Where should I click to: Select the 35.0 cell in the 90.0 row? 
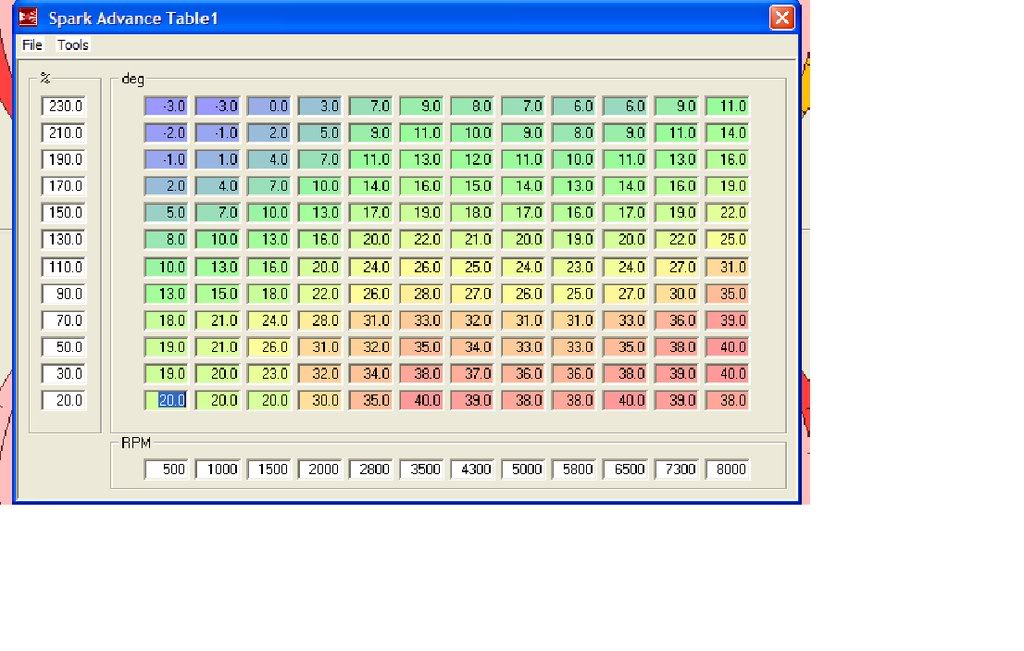click(727, 294)
